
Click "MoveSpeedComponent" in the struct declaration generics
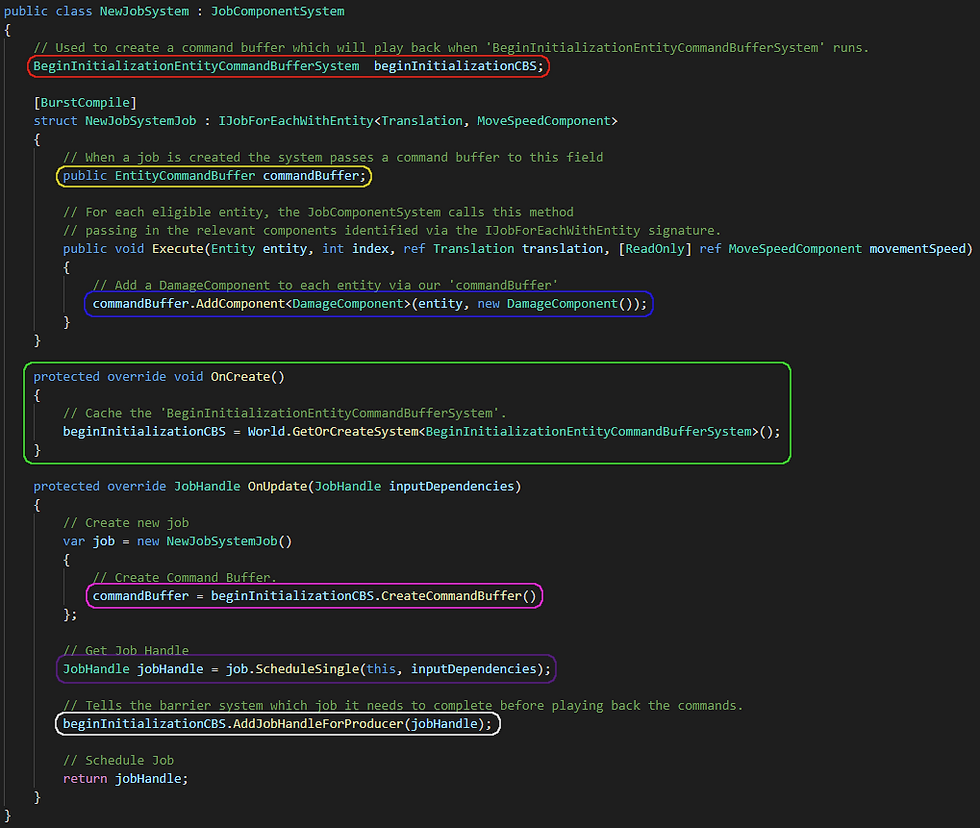[544, 121]
